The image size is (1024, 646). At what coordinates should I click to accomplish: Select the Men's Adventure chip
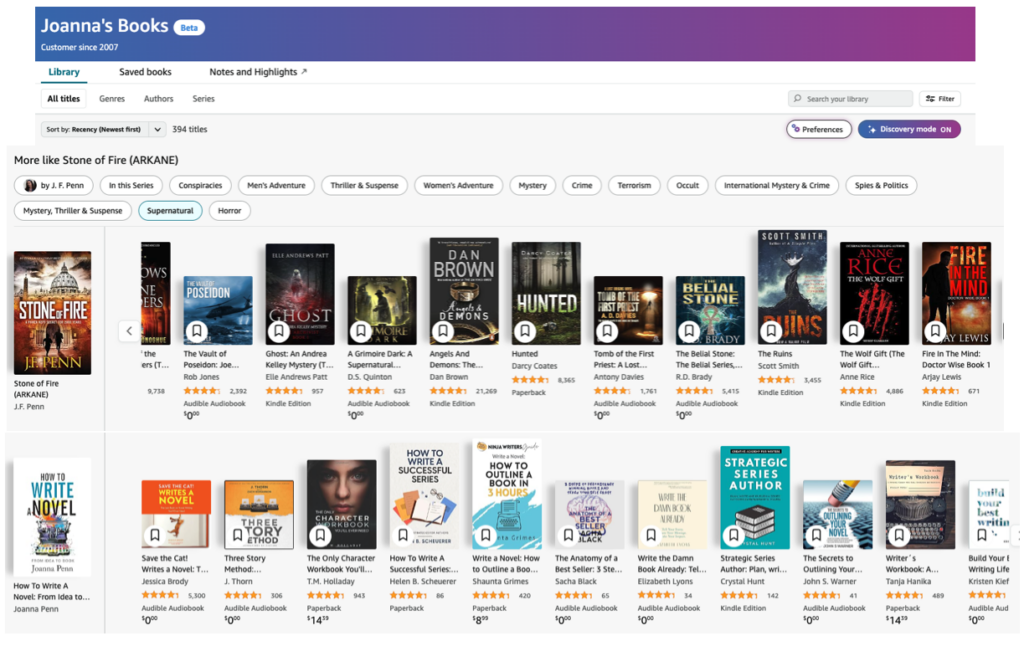click(x=276, y=186)
